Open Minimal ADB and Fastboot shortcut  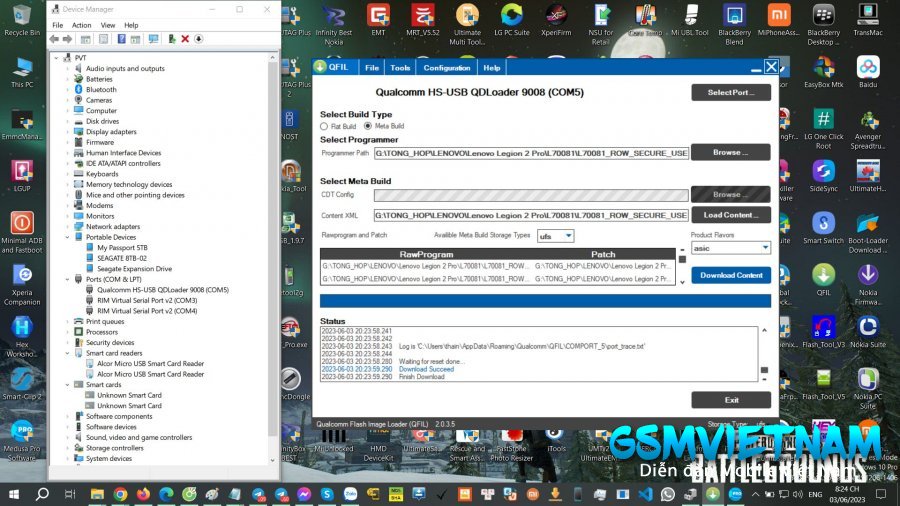point(22,232)
